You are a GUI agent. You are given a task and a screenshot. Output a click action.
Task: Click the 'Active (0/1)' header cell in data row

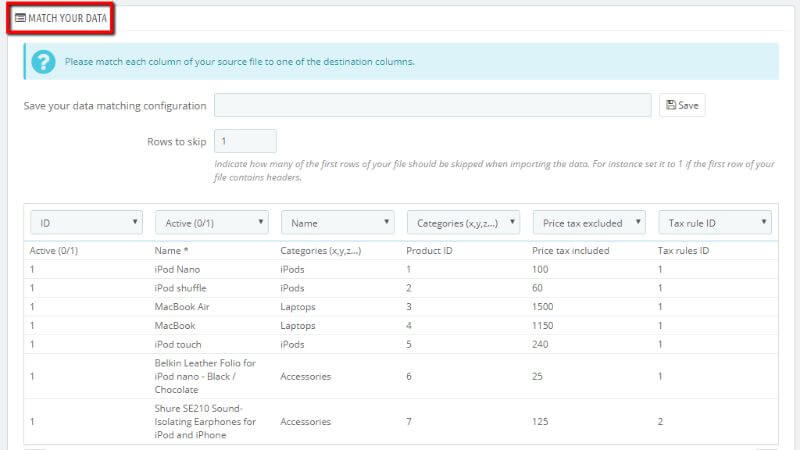pyautogui.click(x=54, y=251)
